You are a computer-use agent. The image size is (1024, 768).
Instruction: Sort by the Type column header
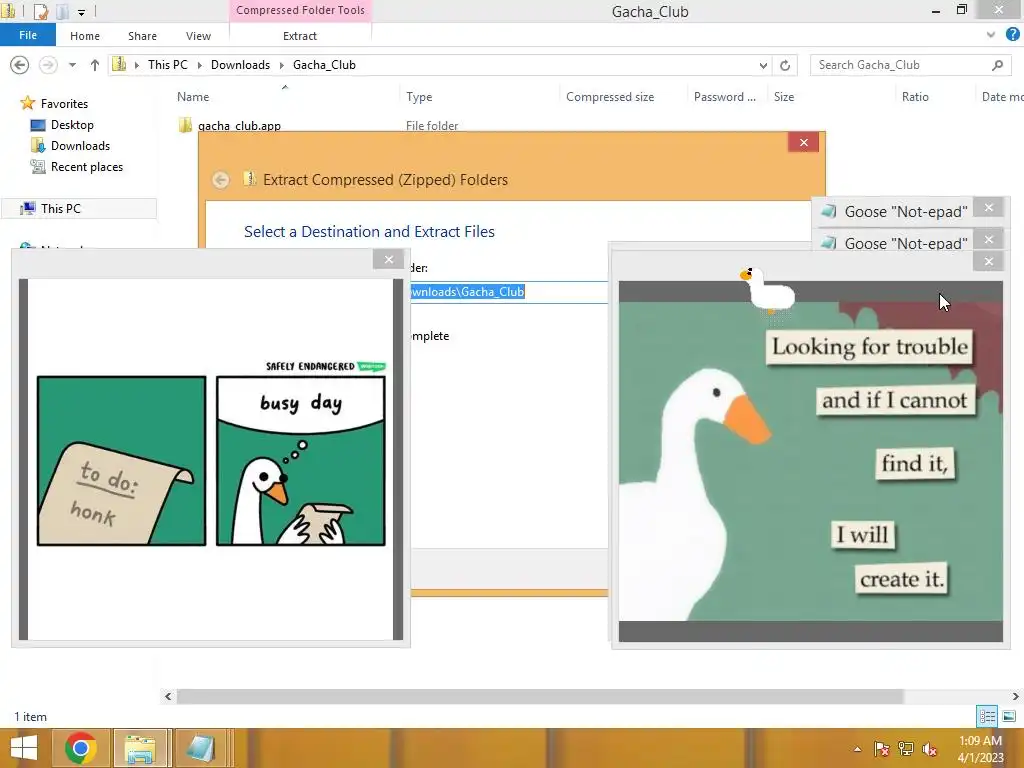pyautogui.click(x=419, y=97)
